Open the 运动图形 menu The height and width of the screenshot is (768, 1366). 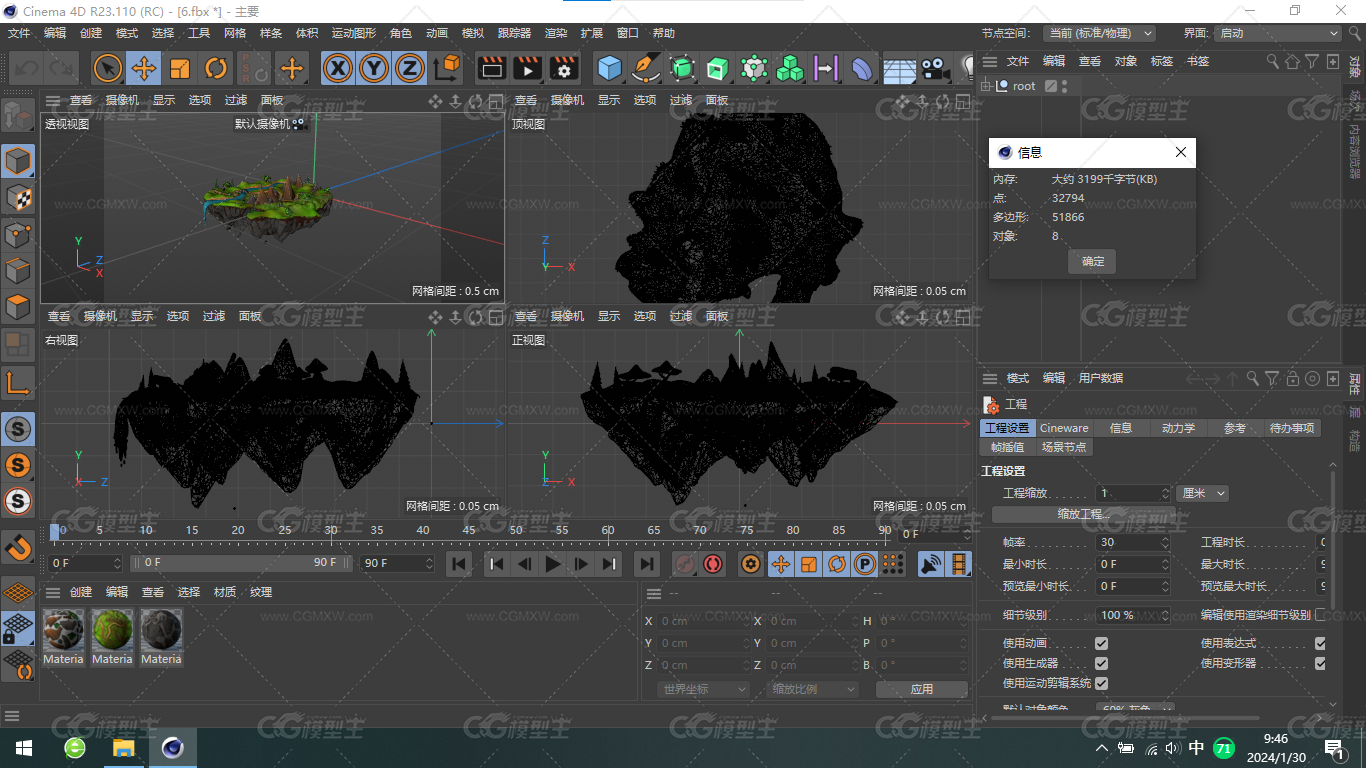click(354, 33)
